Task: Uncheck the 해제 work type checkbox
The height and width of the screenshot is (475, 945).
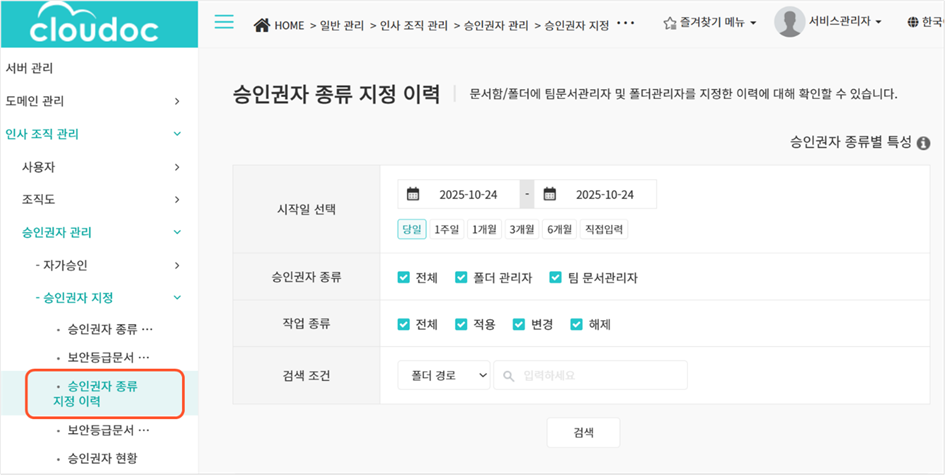Action: coord(576,324)
